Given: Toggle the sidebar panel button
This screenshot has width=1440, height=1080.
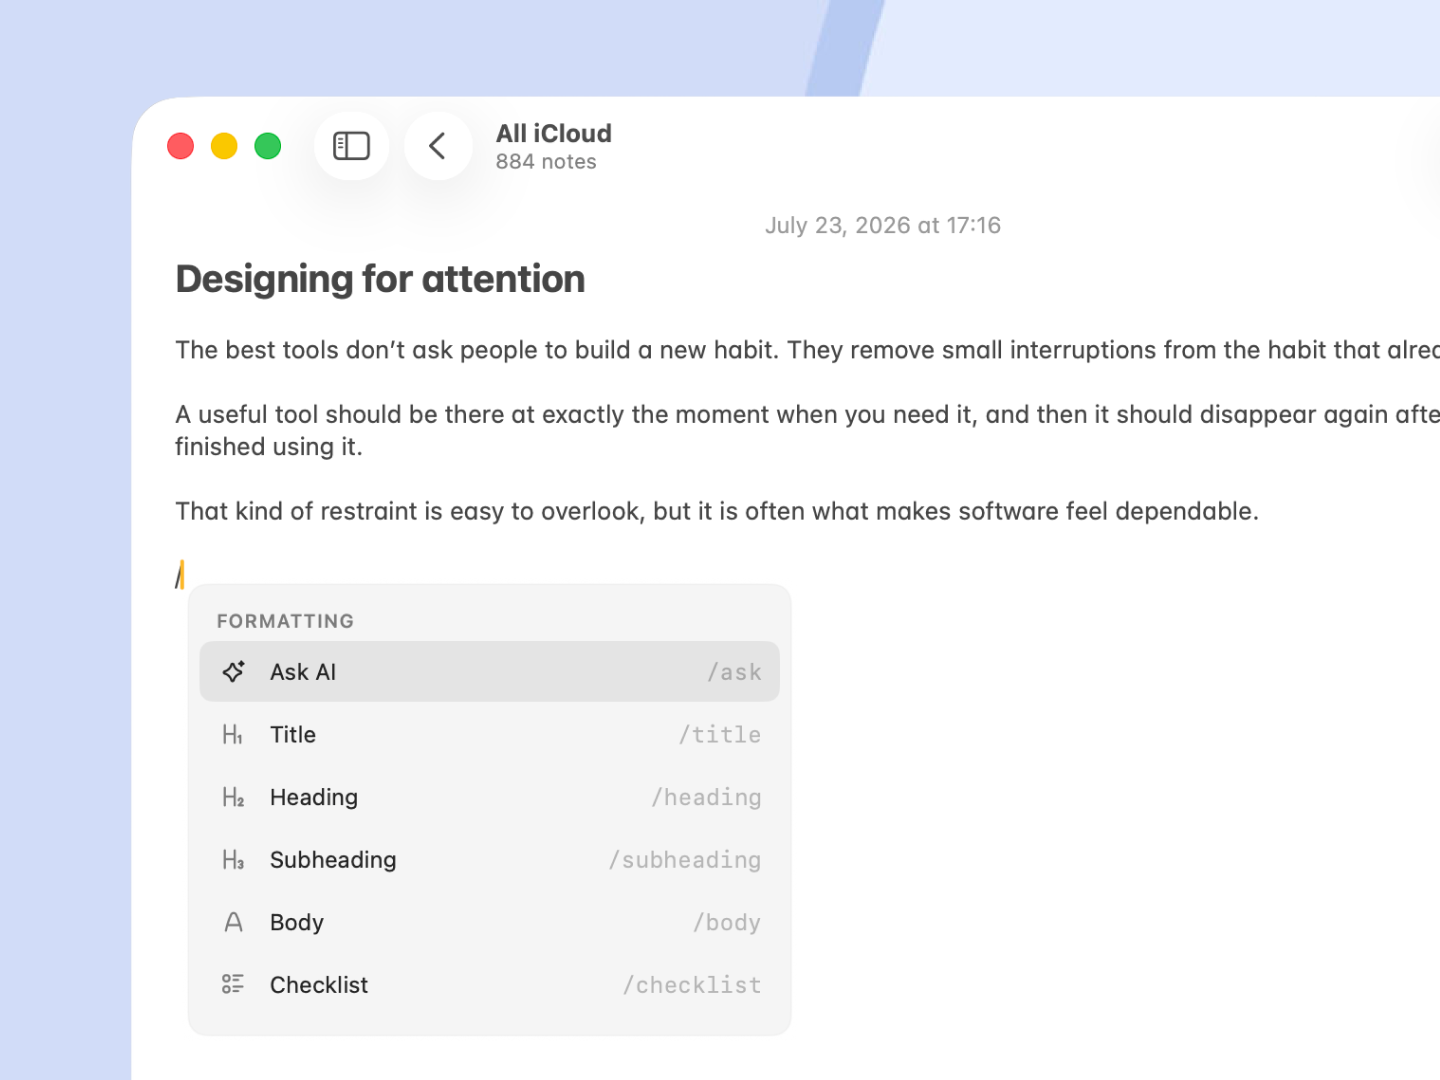Looking at the screenshot, I should (x=351, y=146).
